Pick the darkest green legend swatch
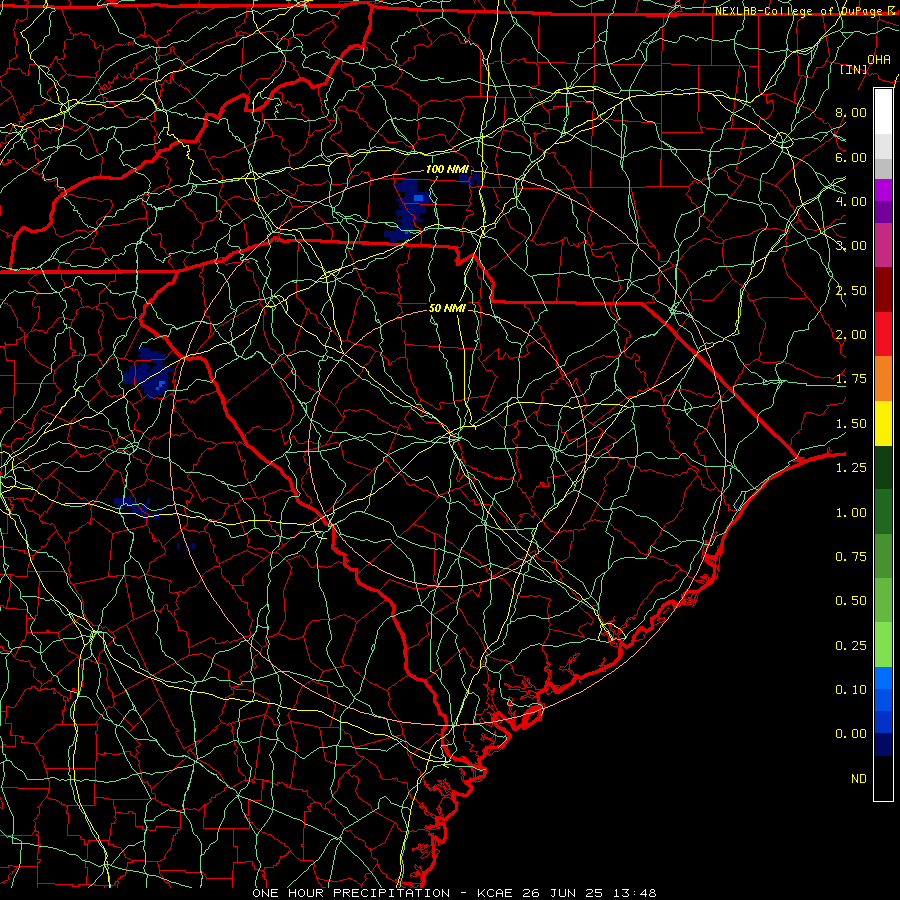Image resolution: width=900 pixels, height=900 pixels. (883, 467)
